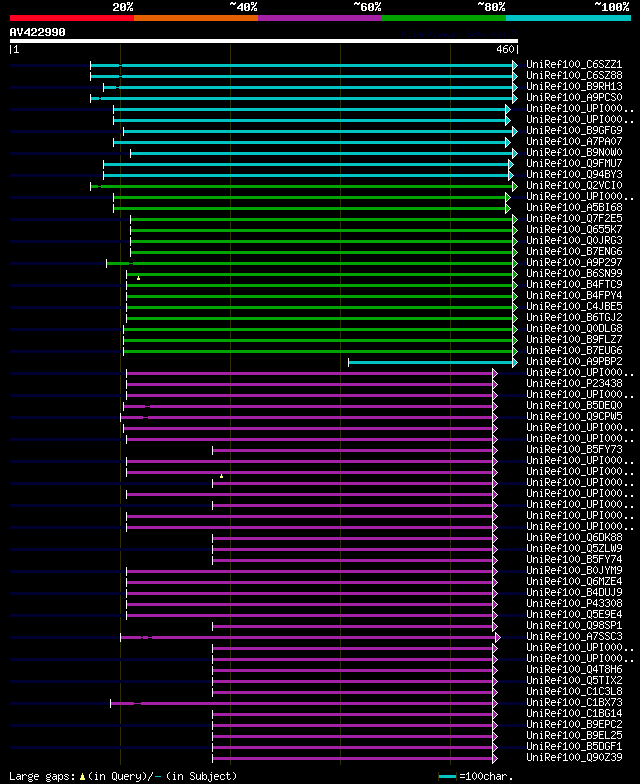Click the AV422990 query name
640x784 pixels.
point(38,32)
